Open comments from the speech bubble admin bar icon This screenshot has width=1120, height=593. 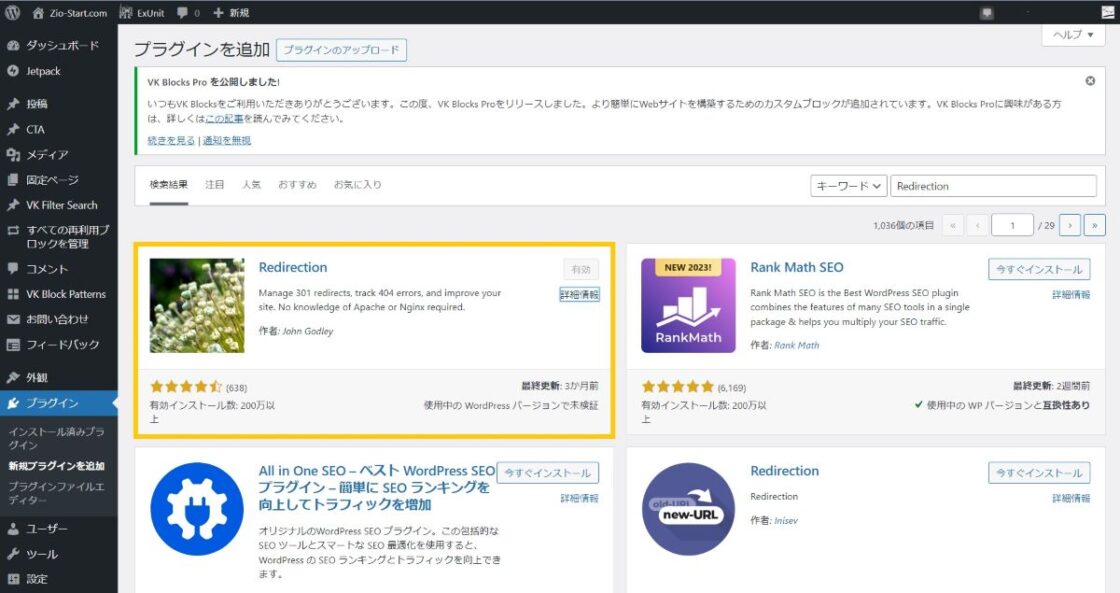coord(181,13)
